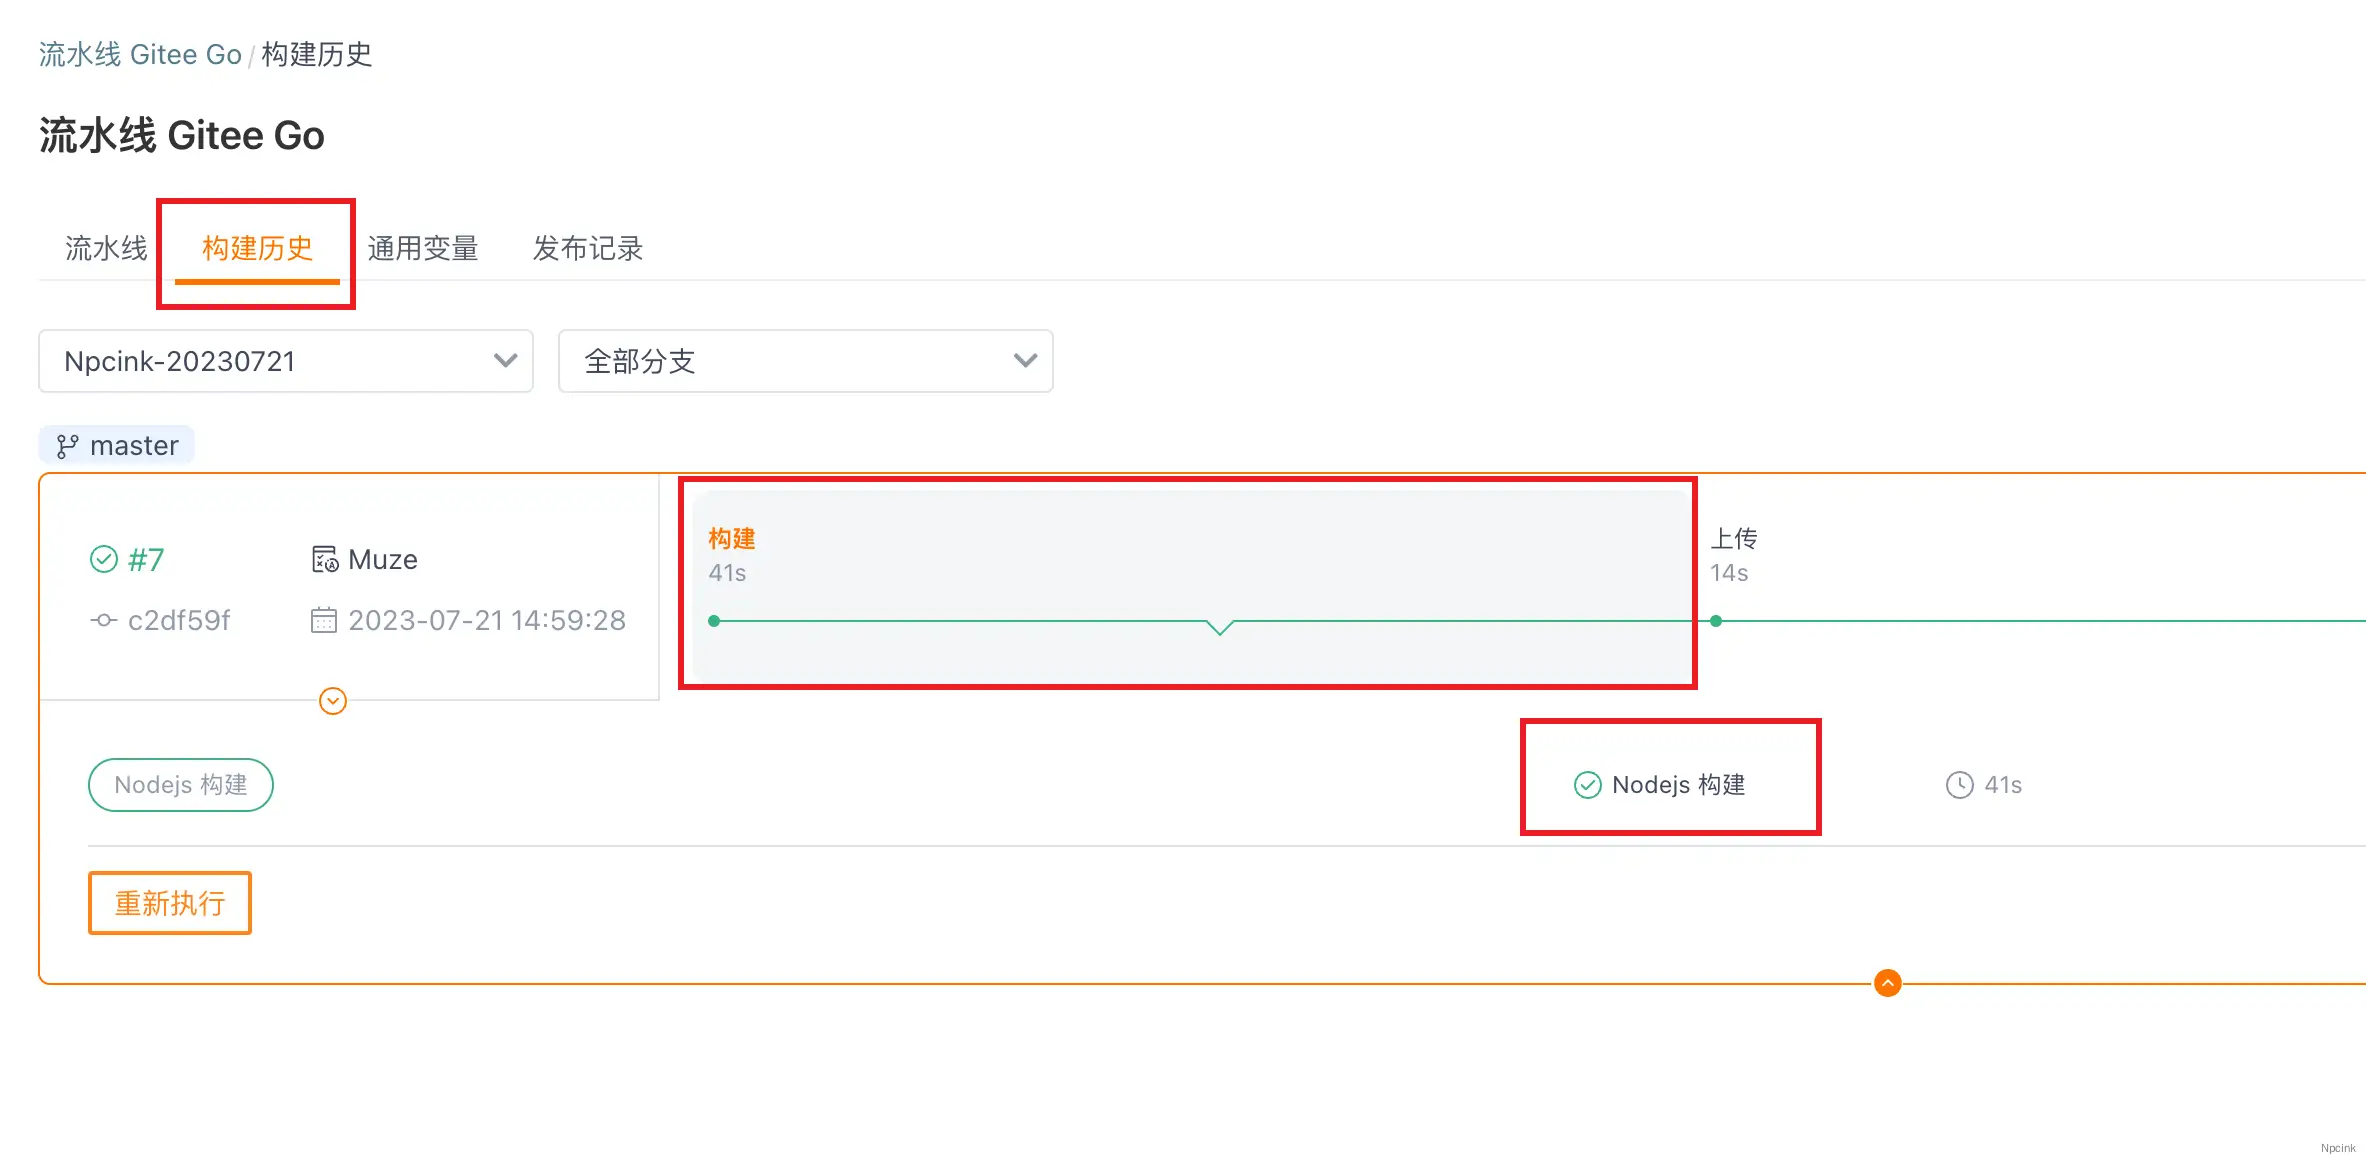Click the clock icon beside 41s
The image size is (2366, 1164).
[x=1960, y=785]
